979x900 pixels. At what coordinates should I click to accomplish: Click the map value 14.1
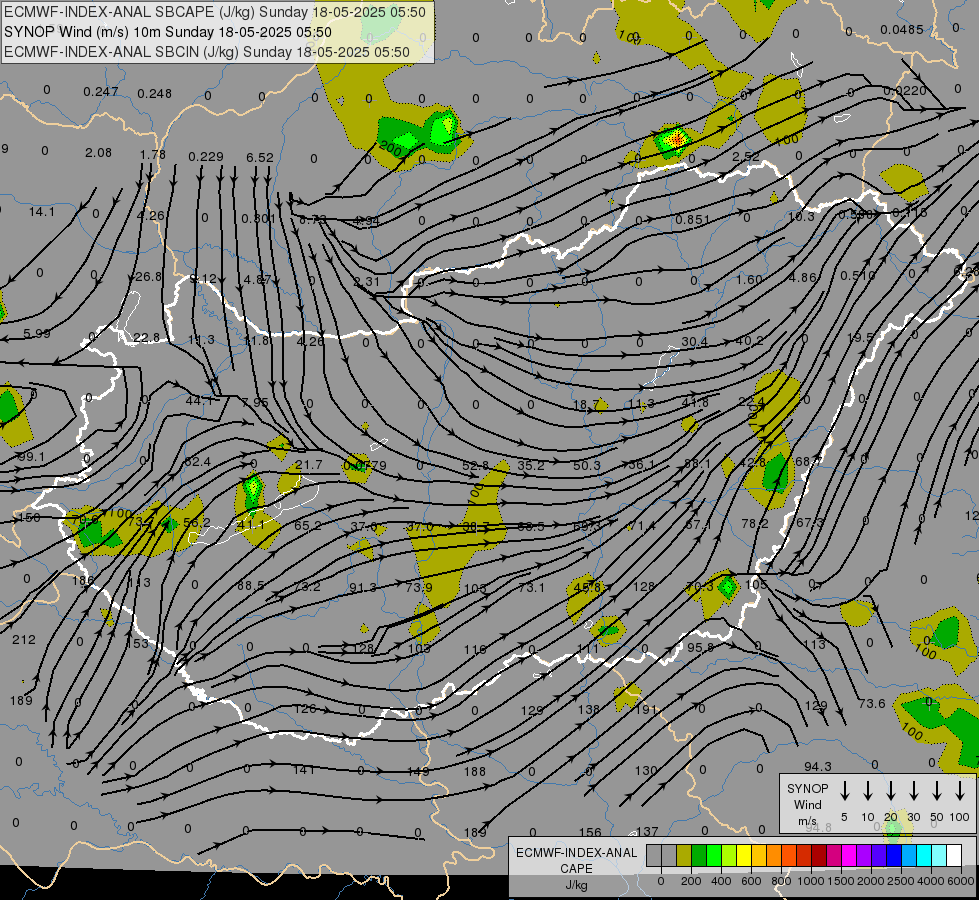click(42, 212)
